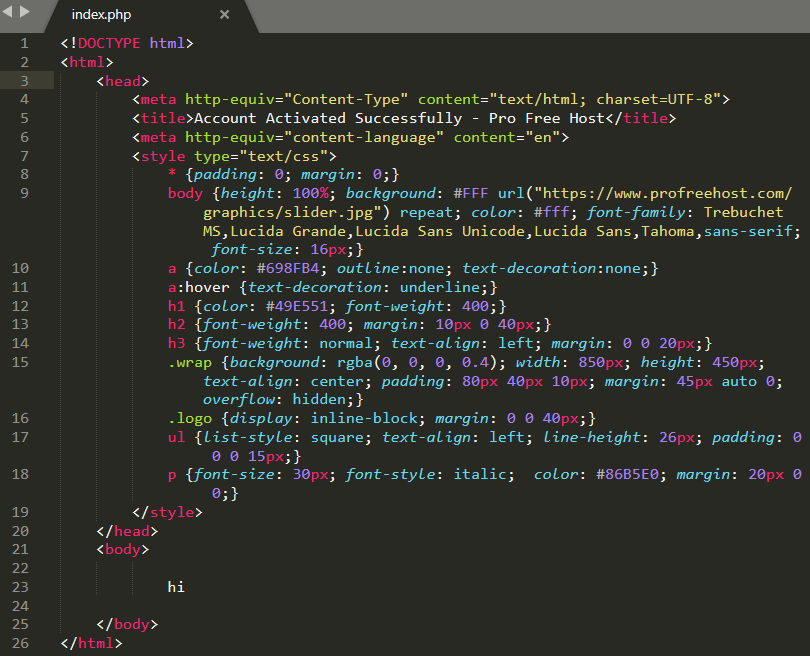The image size is (810, 656).
Task: Click the closing head tag
Action: pyautogui.click(x=127, y=531)
